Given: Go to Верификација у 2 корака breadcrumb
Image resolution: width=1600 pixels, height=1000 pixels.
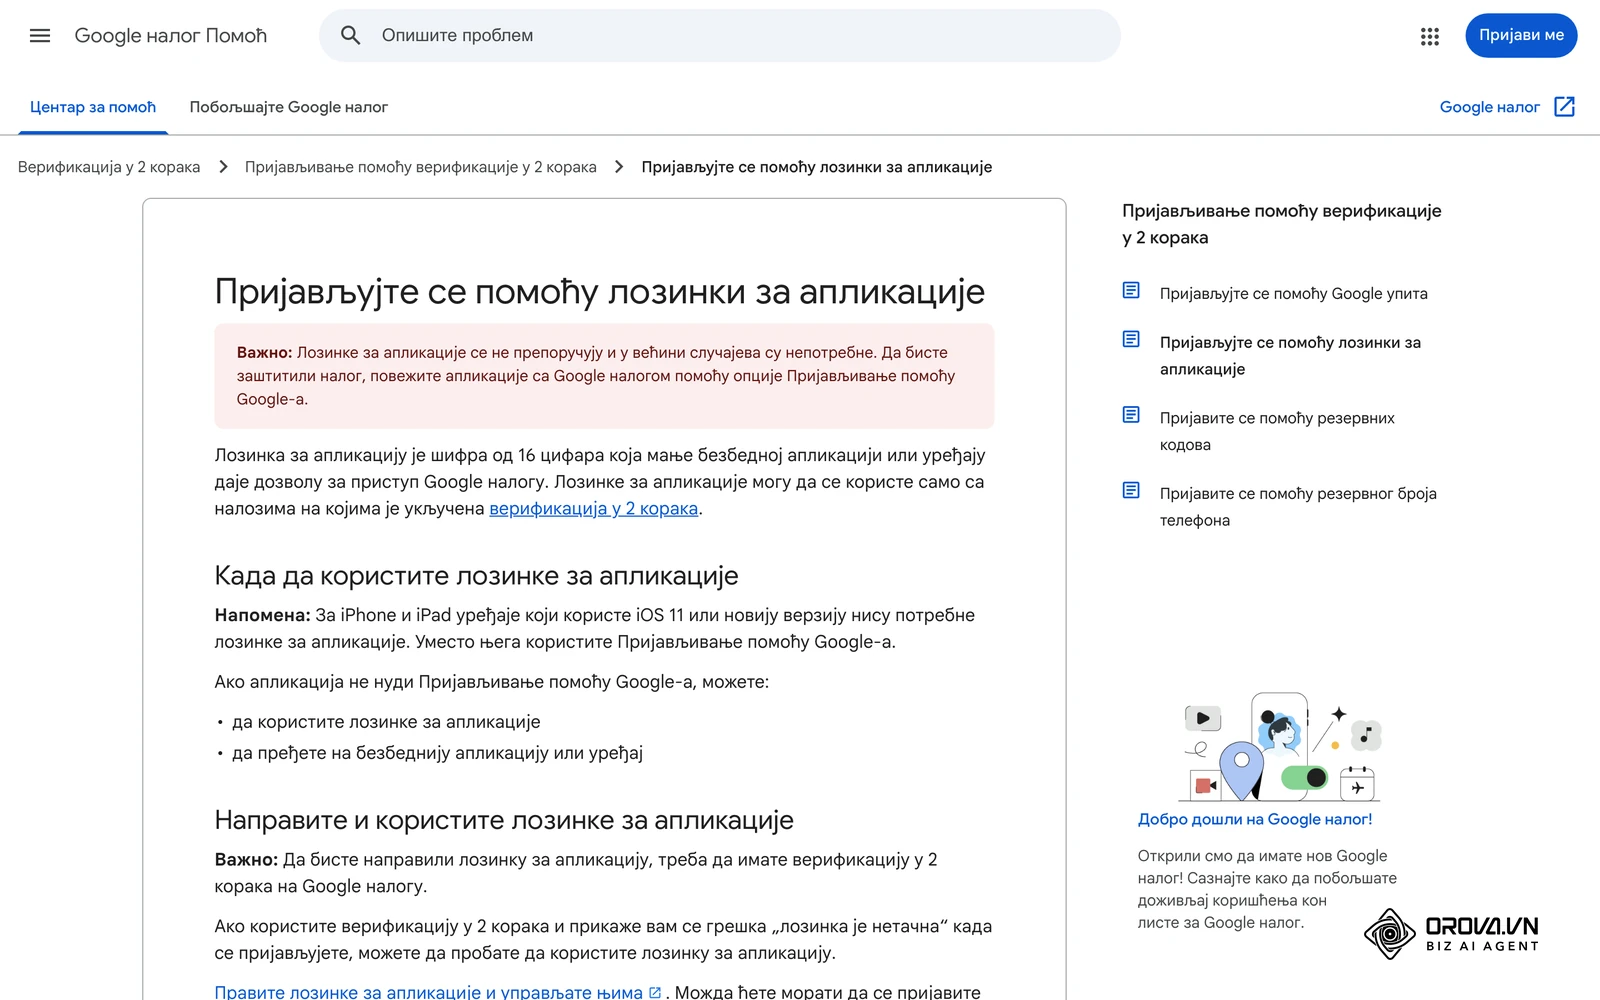Looking at the screenshot, I should coord(109,167).
